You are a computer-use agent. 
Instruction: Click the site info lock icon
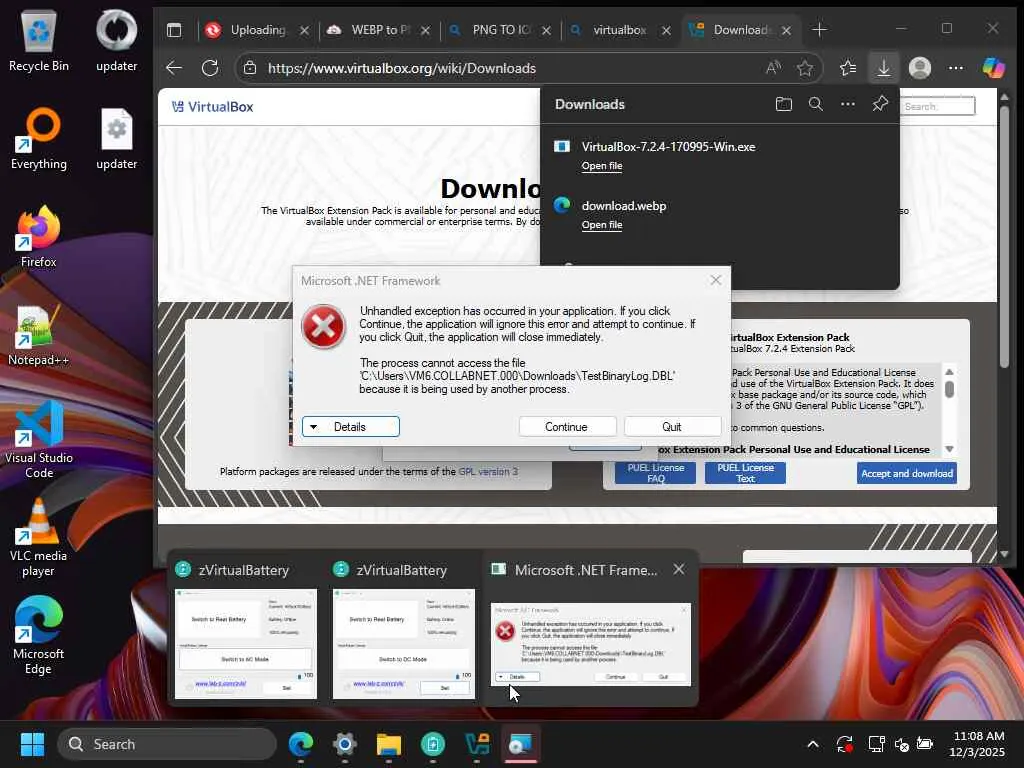[x=249, y=68]
